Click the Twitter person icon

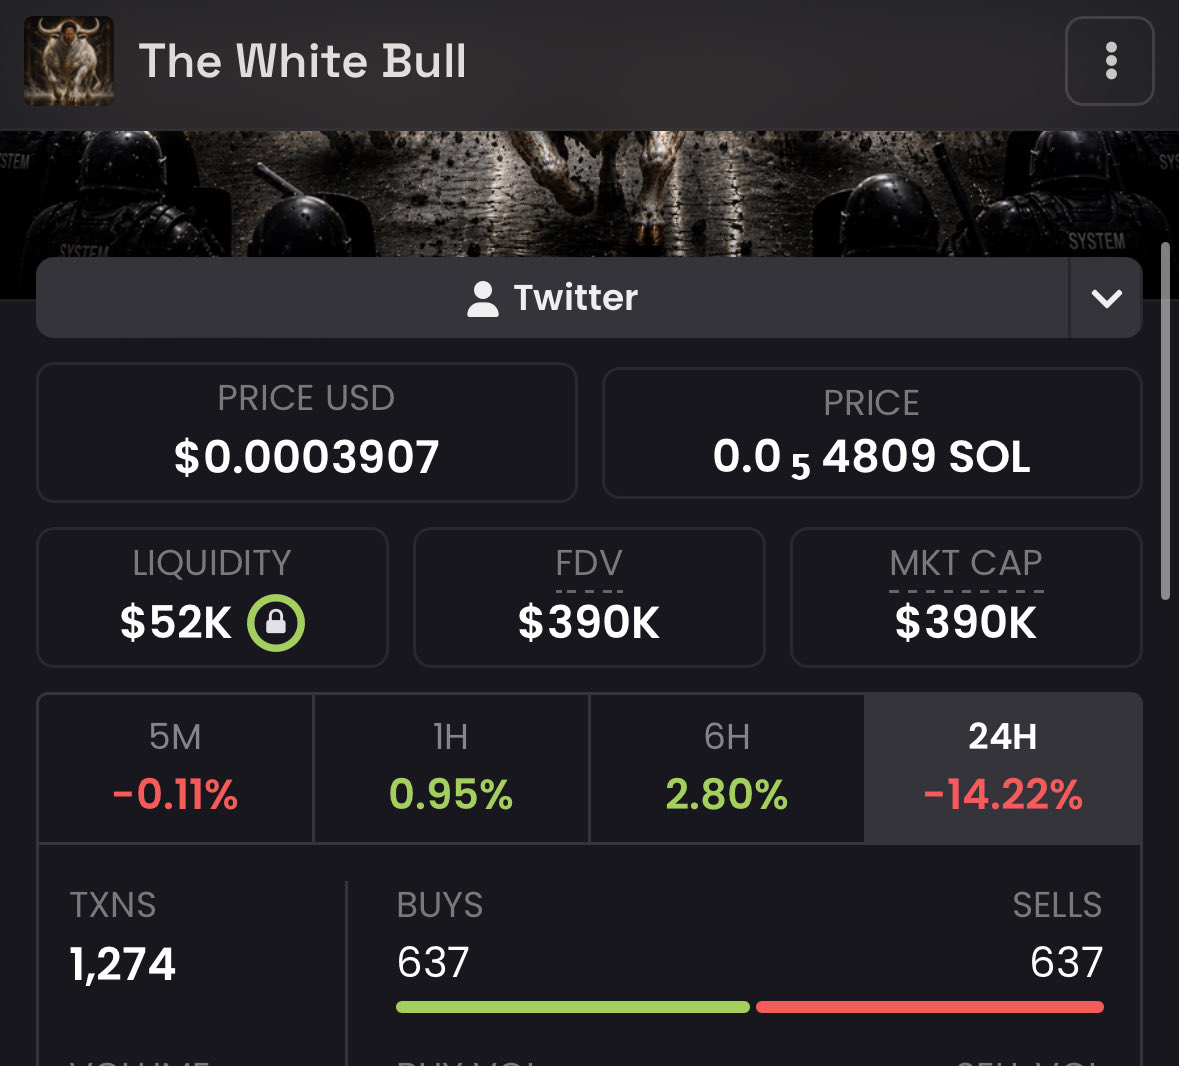coord(483,298)
